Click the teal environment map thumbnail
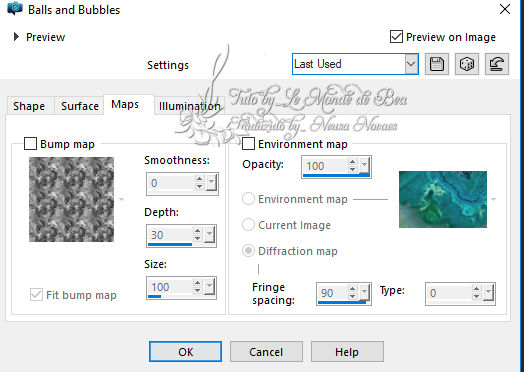This screenshot has height=372, width=524. coord(443,199)
